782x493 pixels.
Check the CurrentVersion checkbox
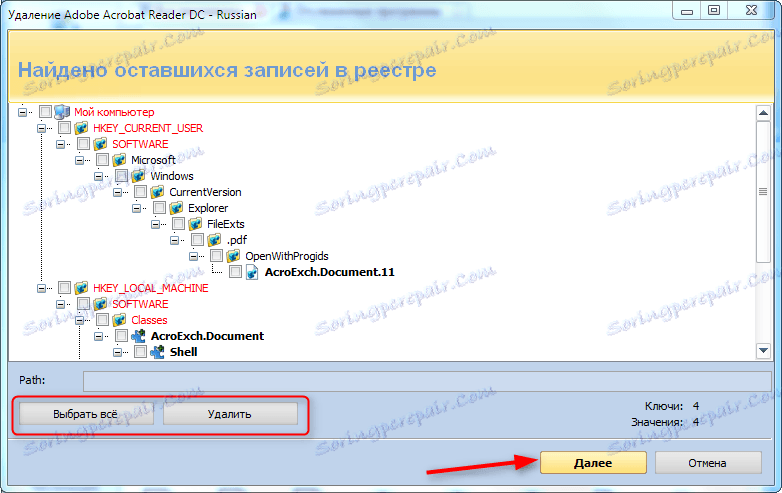pos(140,192)
